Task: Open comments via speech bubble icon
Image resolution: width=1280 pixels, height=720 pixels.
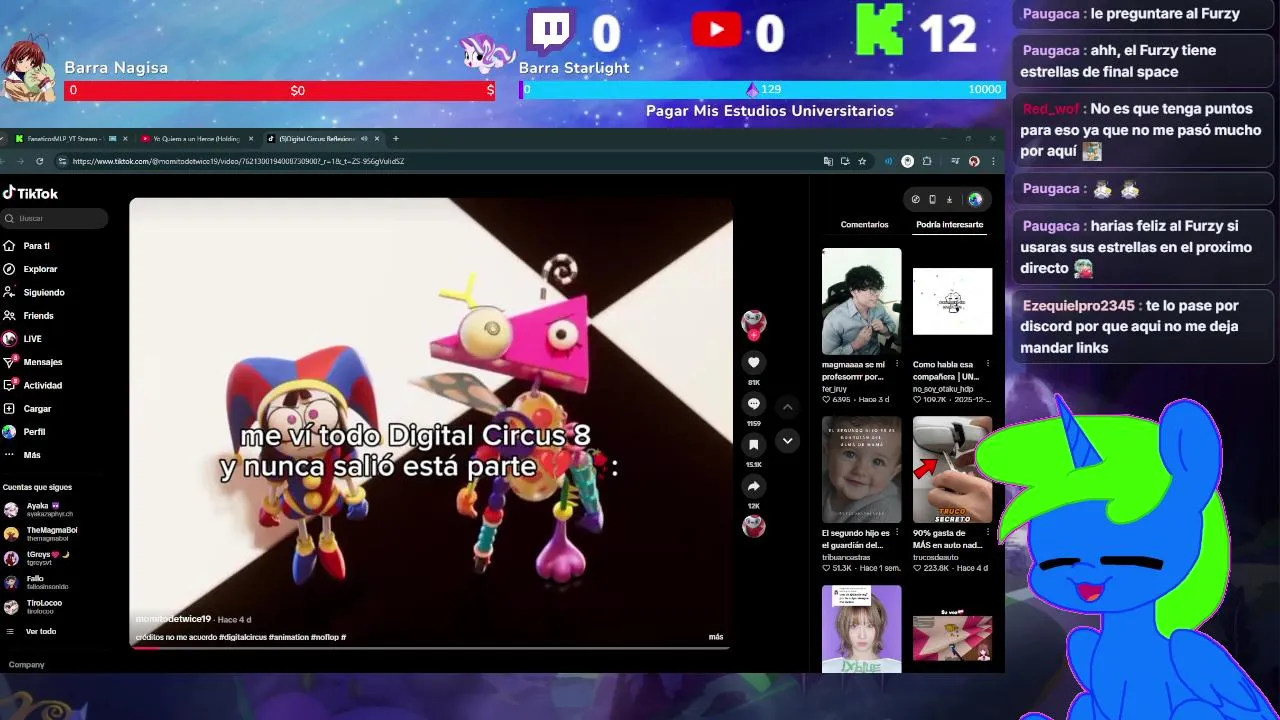Action: pos(754,404)
